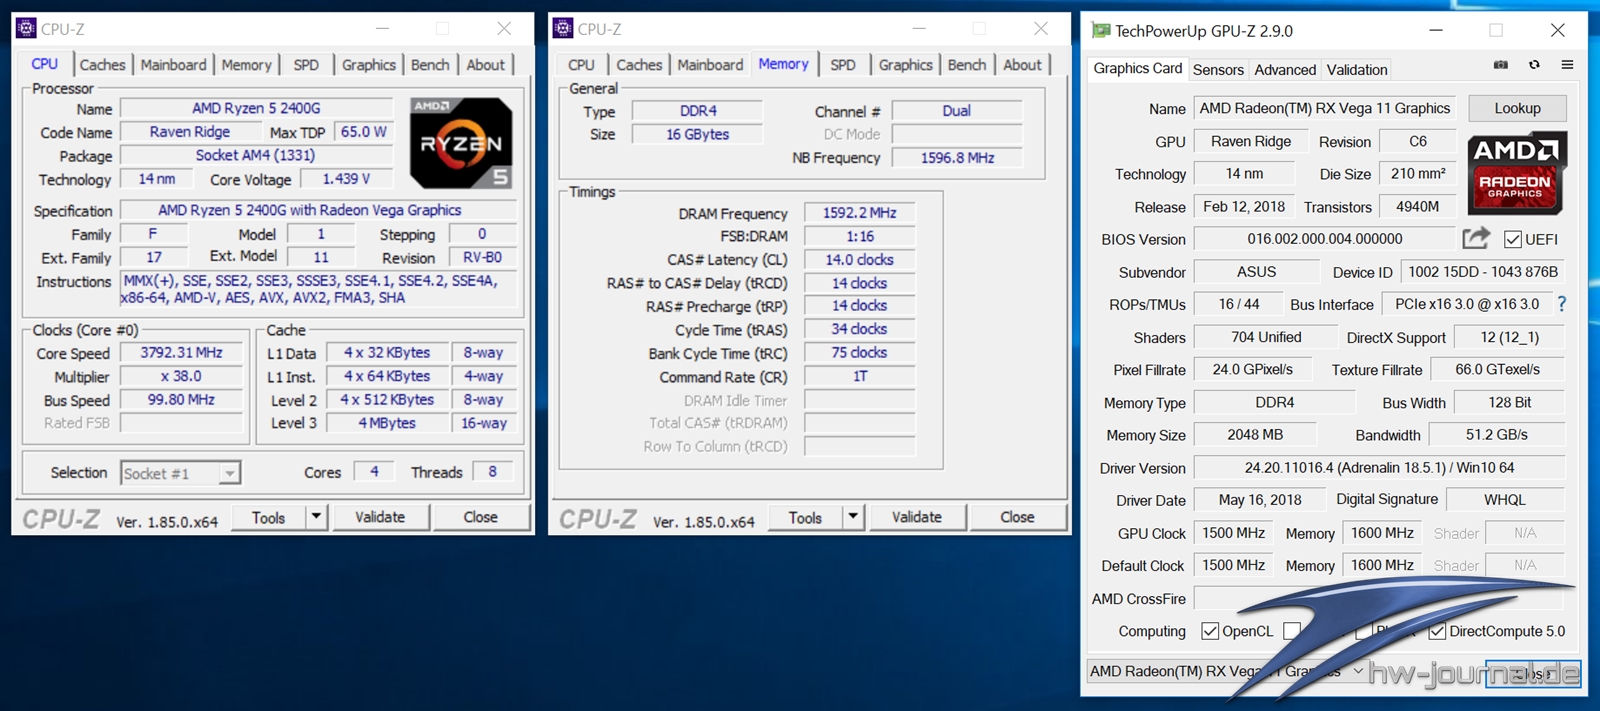The width and height of the screenshot is (1600, 711).
Task: Click the memory Size value "16 GBytes"
Action: tap(698, 134)
